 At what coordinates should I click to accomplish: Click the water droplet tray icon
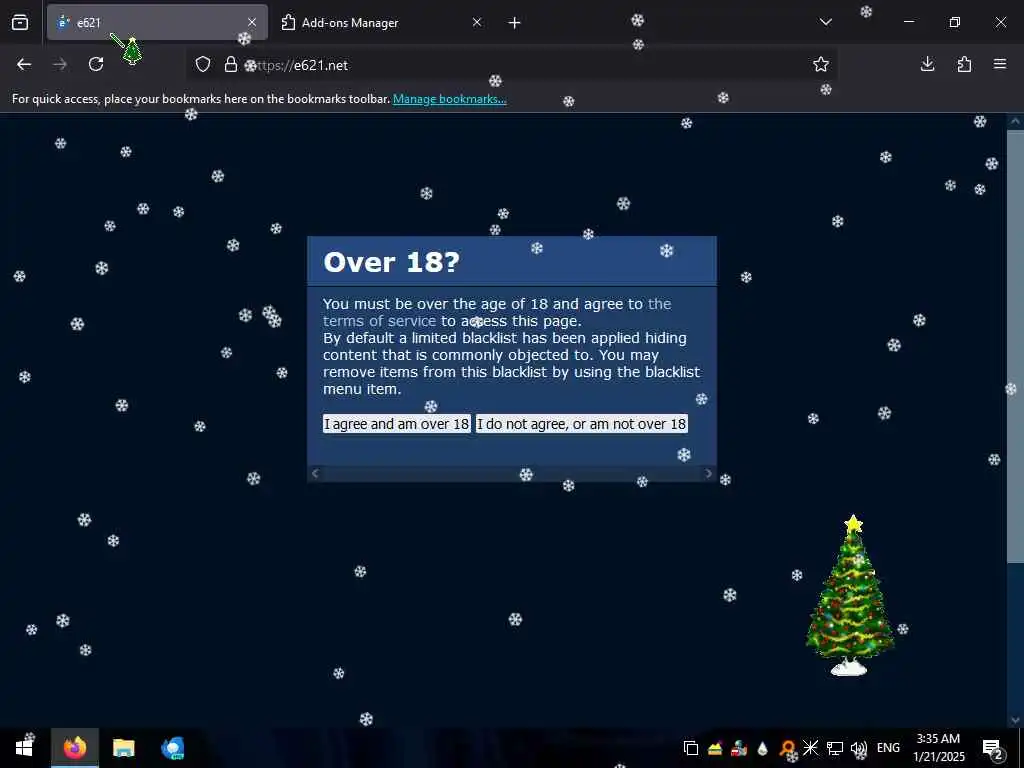(x=763, y=748)
